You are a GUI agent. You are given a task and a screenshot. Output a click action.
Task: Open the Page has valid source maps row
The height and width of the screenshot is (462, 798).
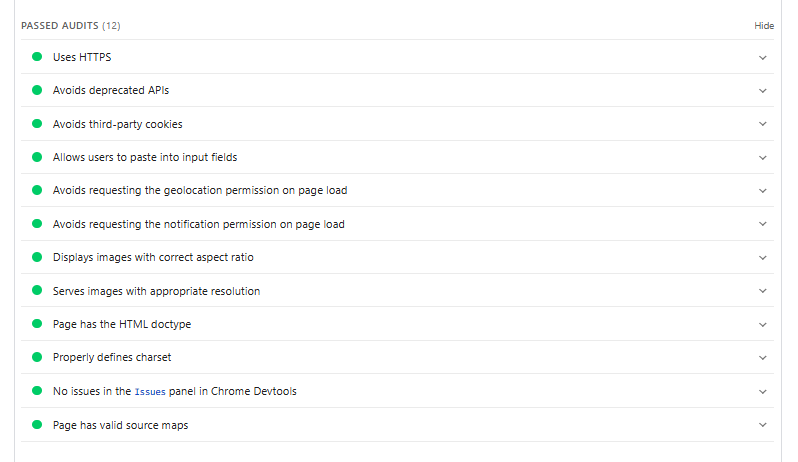click(x=120, y=425)
